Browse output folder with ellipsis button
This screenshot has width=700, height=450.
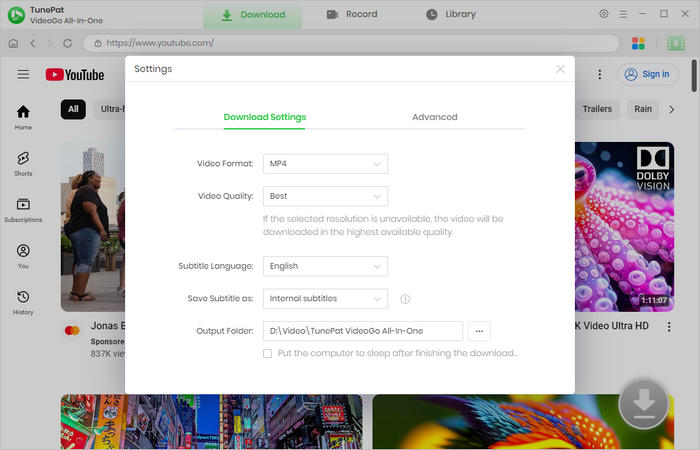[479, 331]
